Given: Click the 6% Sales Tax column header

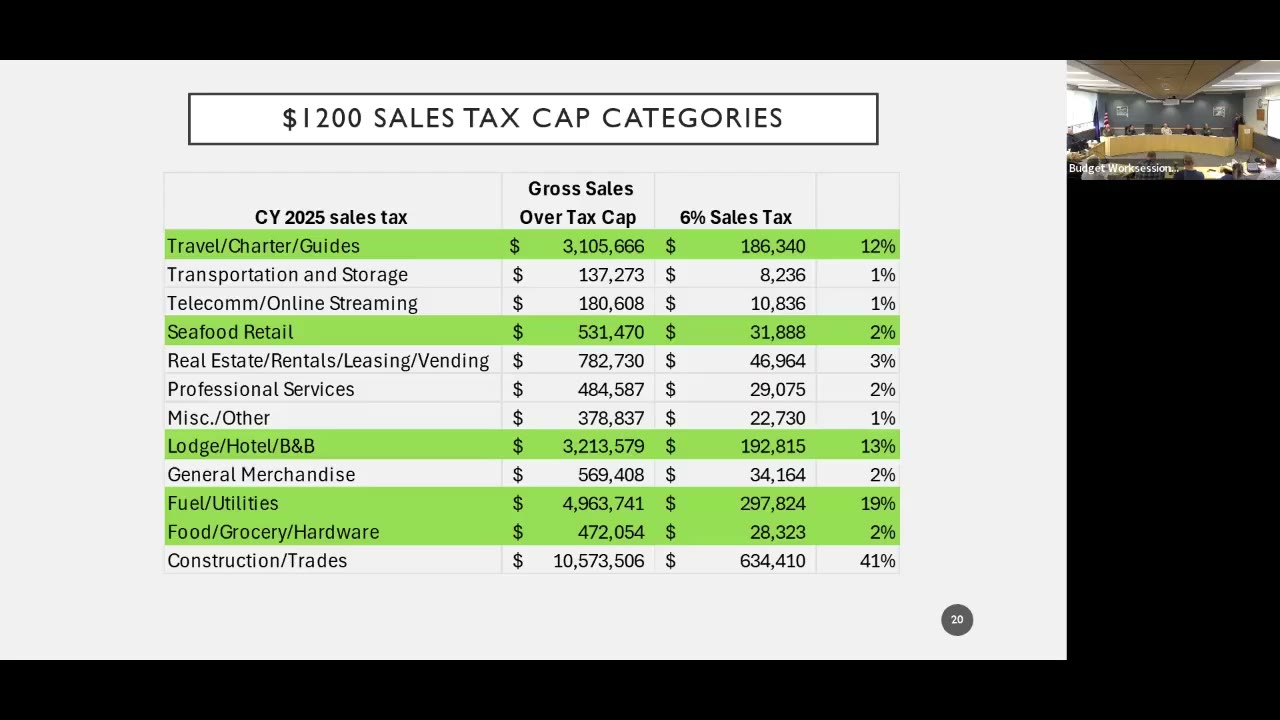Looking at the screenshot, I should pos(736,217).
